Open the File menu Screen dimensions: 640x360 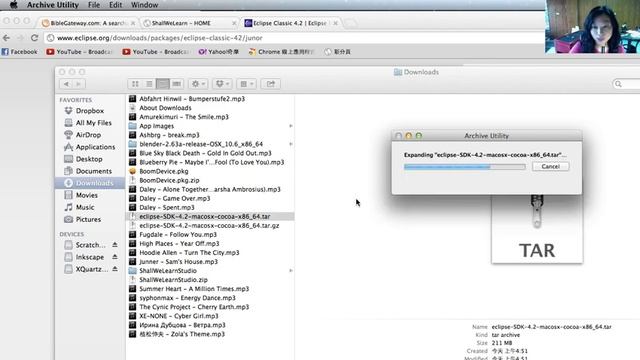click(x=94, y=5)
